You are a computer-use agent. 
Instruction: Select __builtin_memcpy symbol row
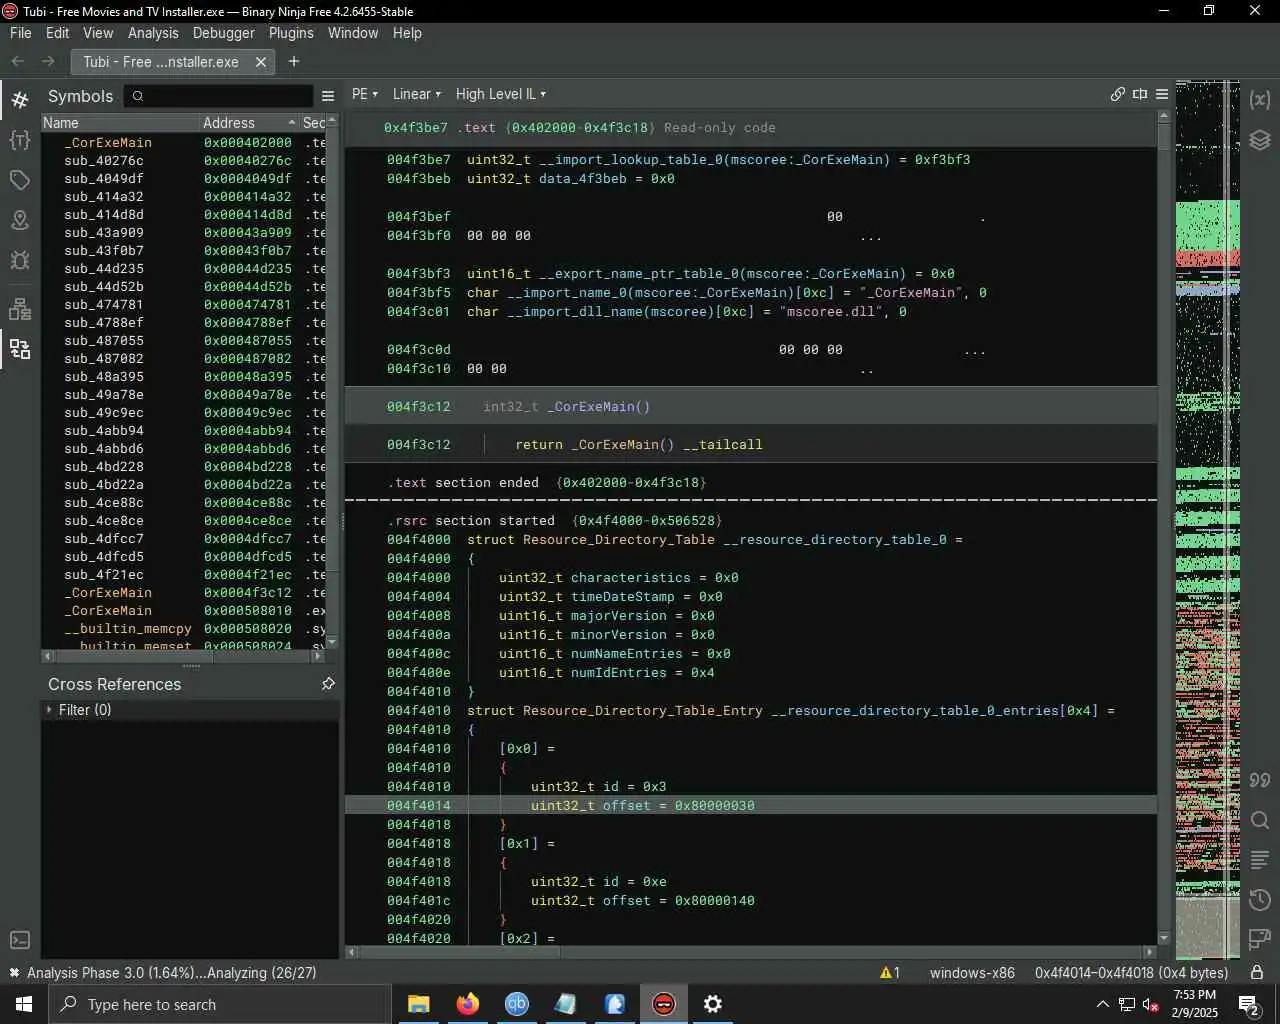183,628
